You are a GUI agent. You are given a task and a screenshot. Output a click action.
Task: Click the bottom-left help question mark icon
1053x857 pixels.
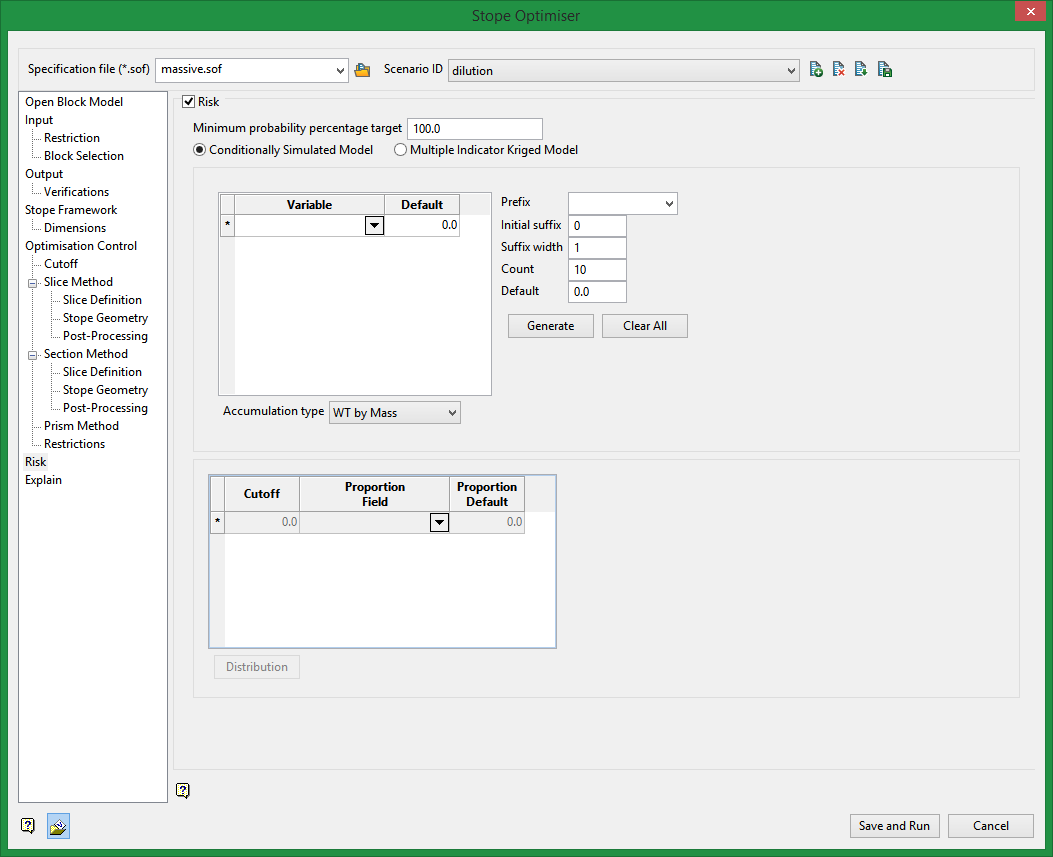(28, 826)
